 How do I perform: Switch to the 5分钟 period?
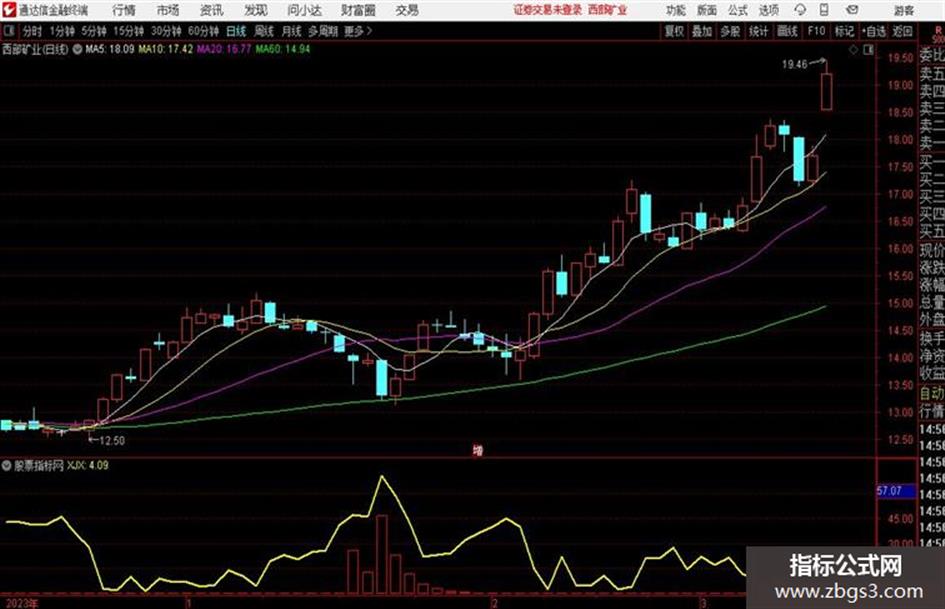[x=94, y=31]
